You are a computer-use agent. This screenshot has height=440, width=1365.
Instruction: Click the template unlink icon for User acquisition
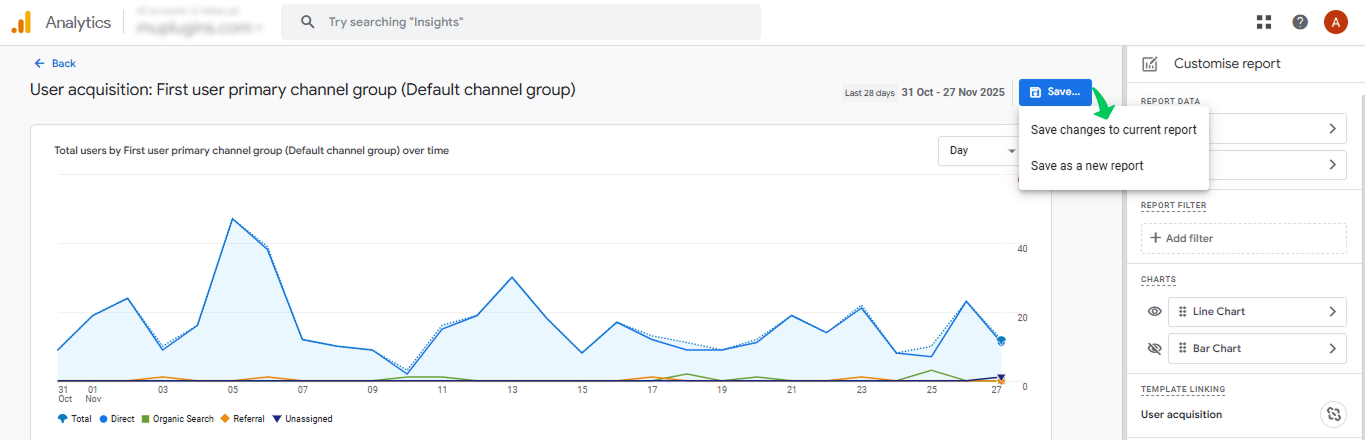pos(1331,414)
